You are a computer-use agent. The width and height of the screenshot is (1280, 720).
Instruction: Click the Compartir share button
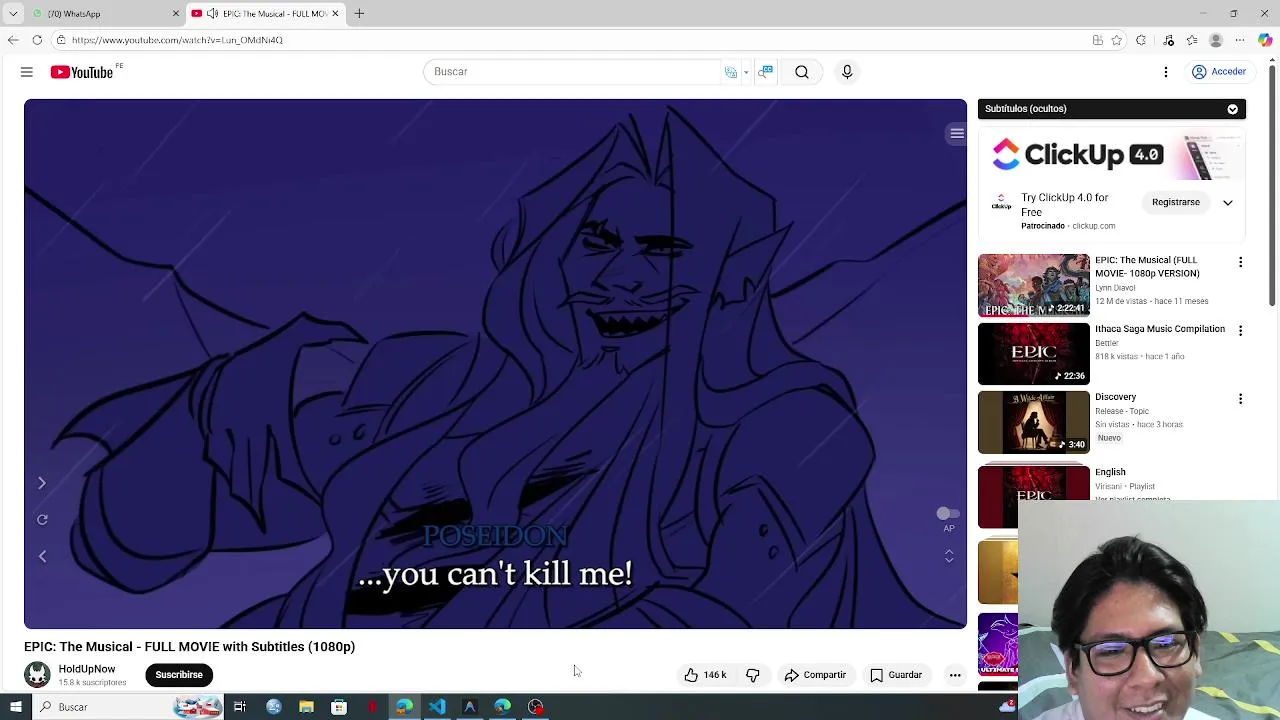point(815,675)
